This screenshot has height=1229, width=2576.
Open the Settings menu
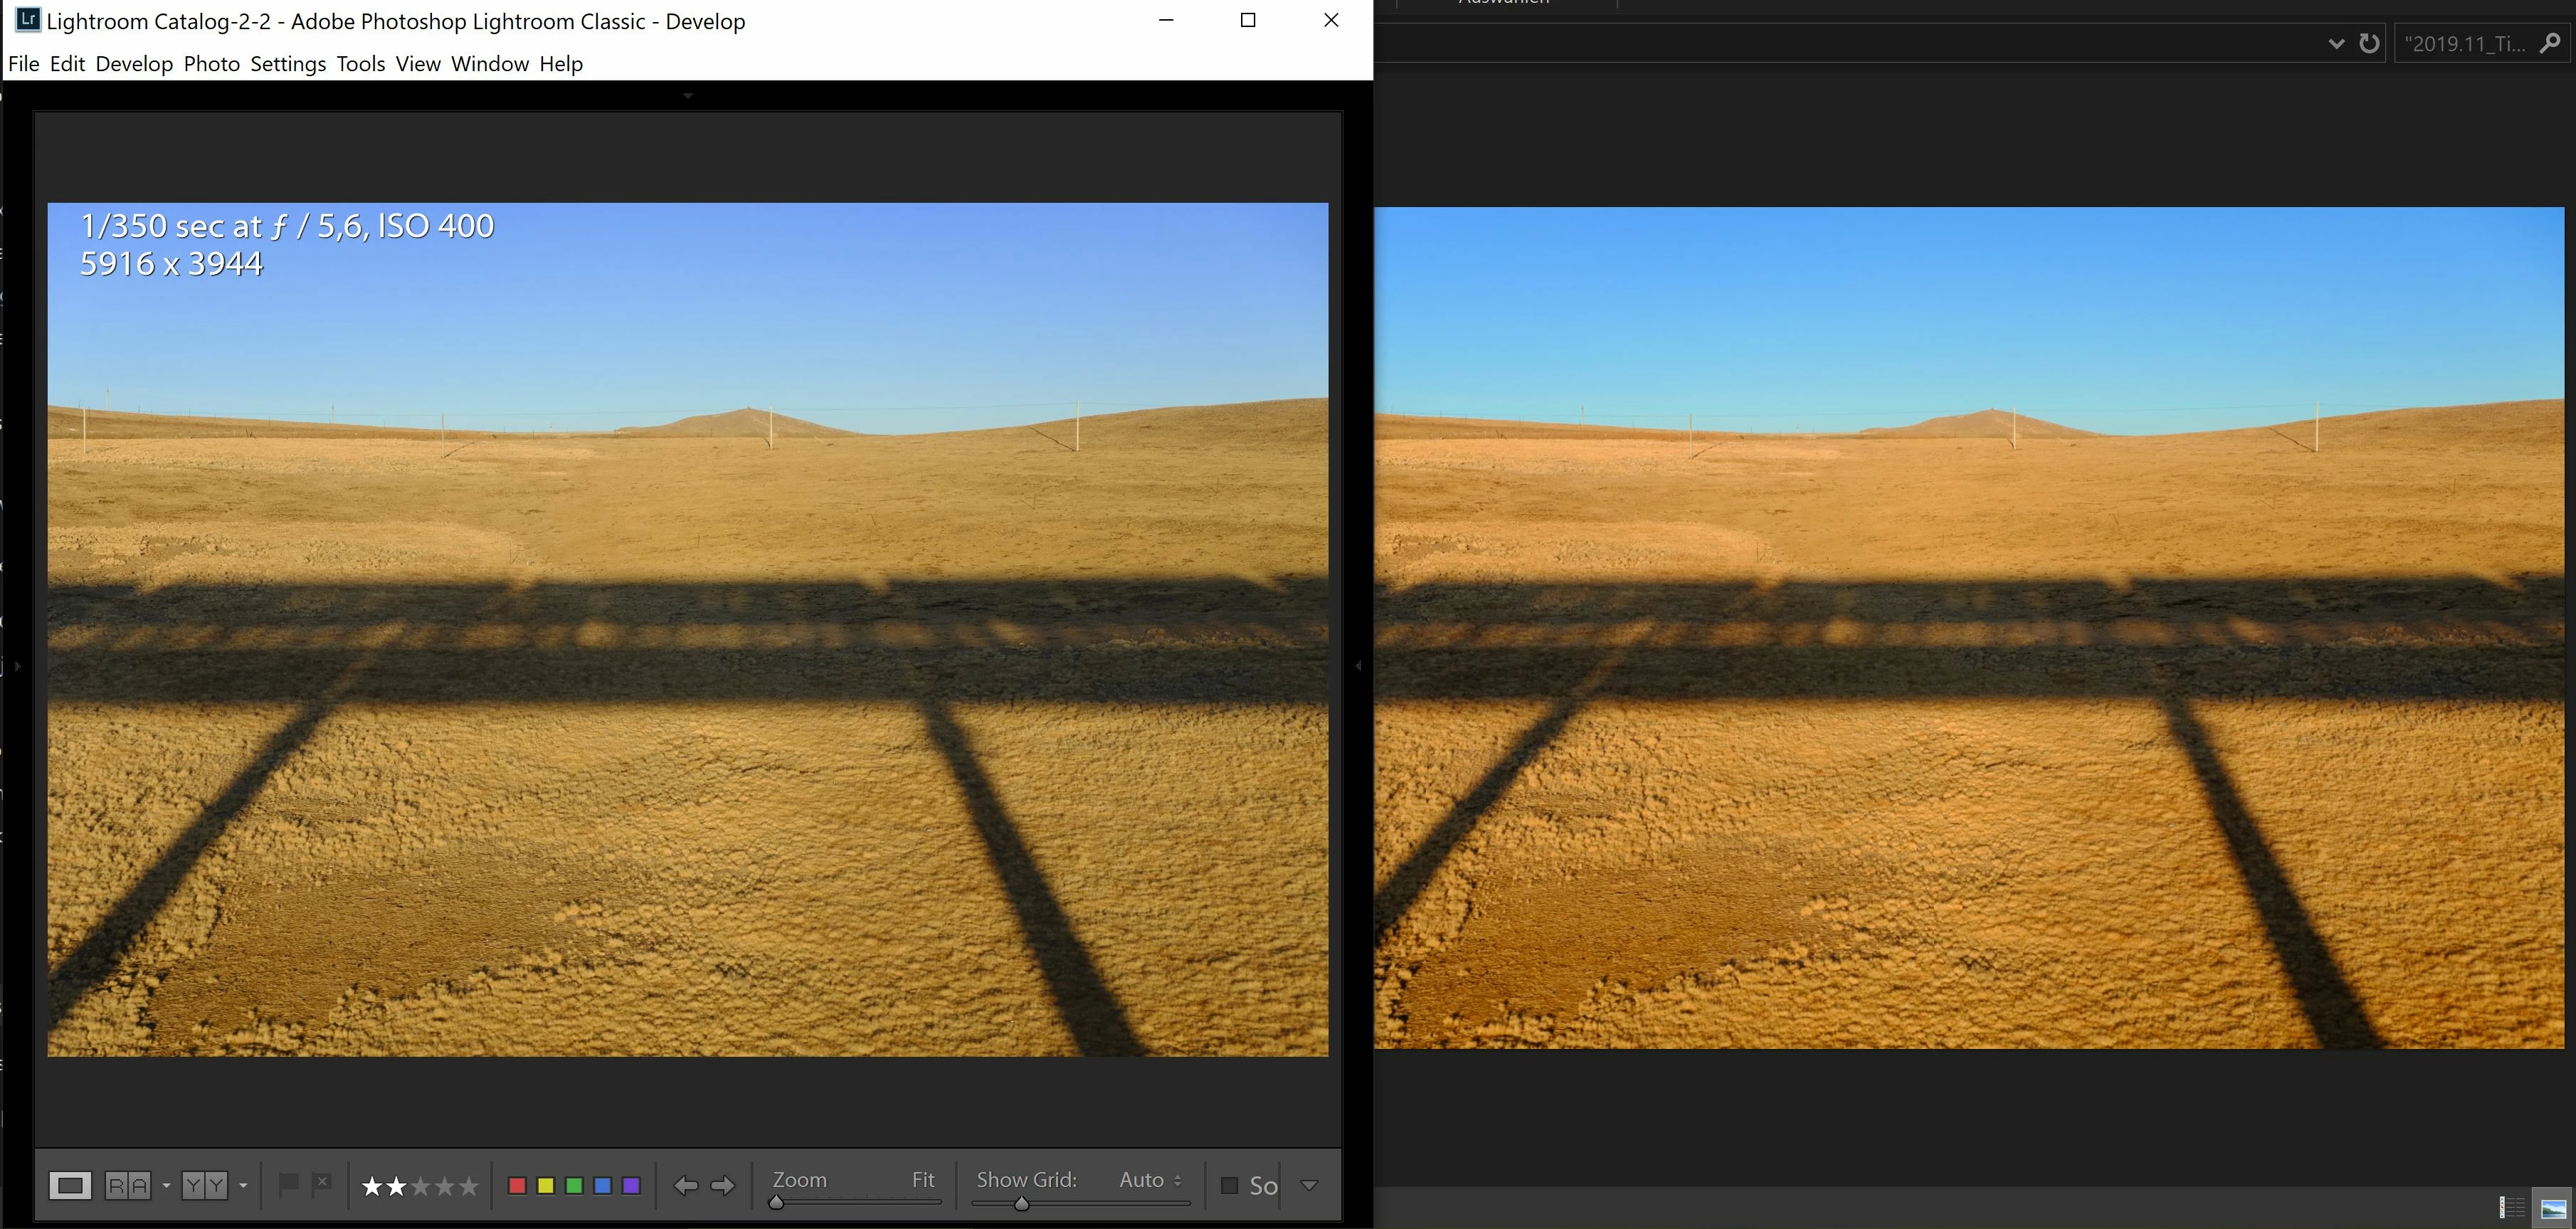coord(288,64)
